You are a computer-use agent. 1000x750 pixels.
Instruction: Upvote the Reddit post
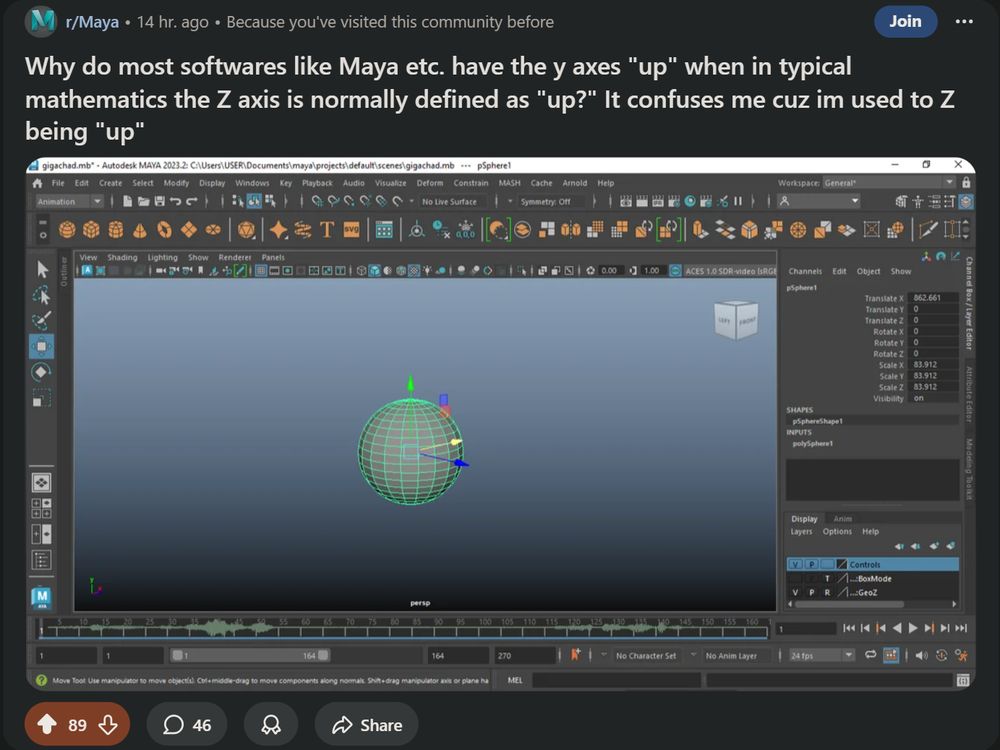click(47, 724)
